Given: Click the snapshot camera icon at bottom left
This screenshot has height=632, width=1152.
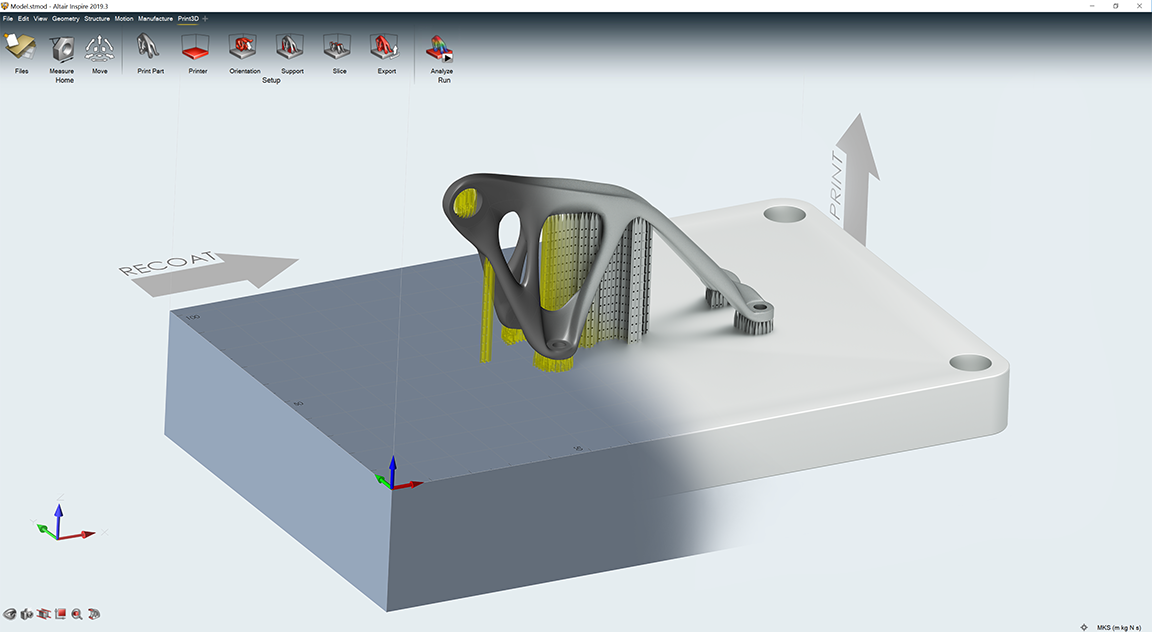Looking at the screenshot, I should tap(24, 612).
